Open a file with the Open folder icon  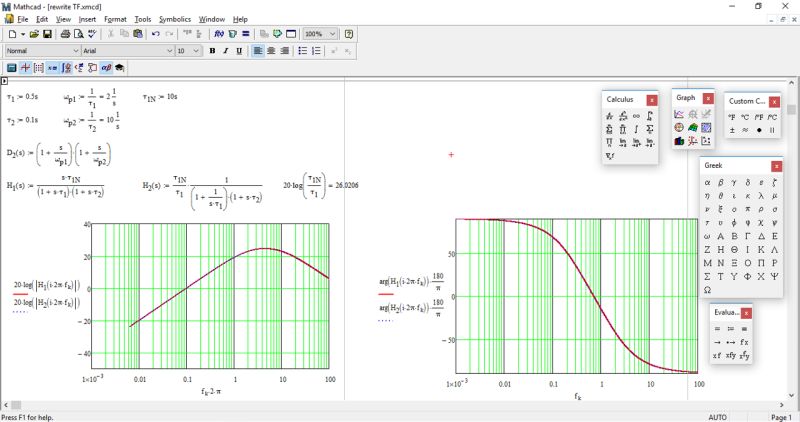coord(34,34)
